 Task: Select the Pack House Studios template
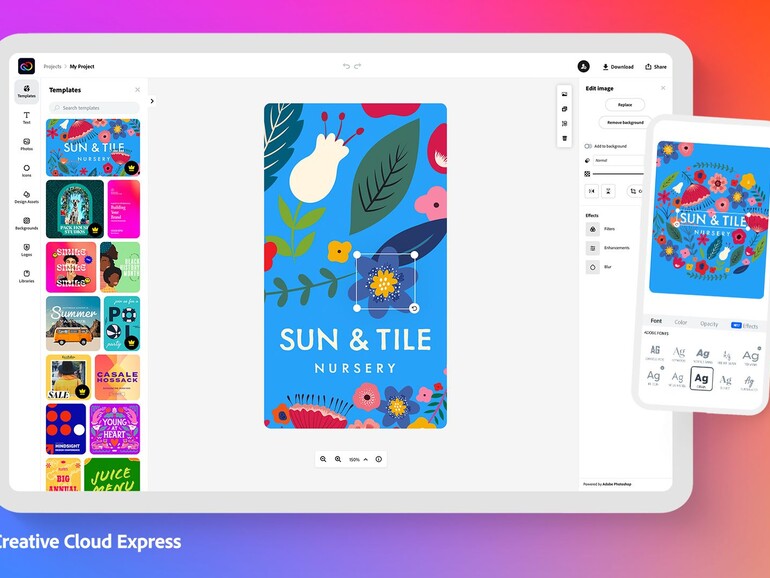coord(75,209)
